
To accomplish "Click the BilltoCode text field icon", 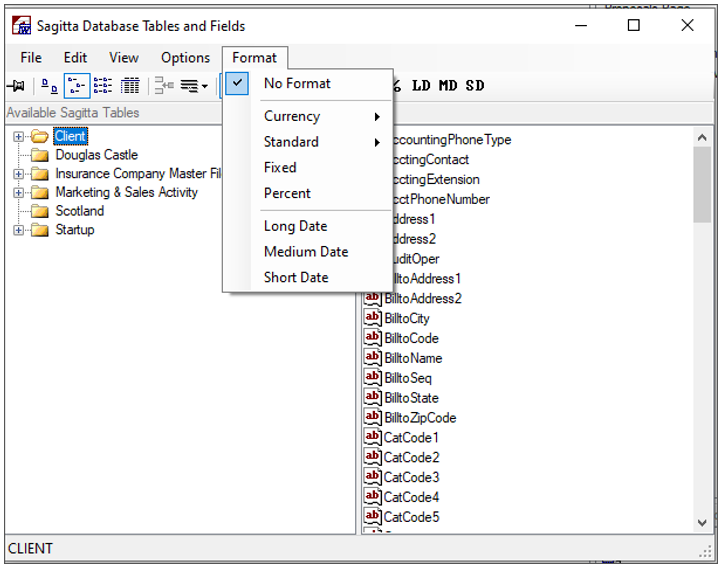I will 372,337.
